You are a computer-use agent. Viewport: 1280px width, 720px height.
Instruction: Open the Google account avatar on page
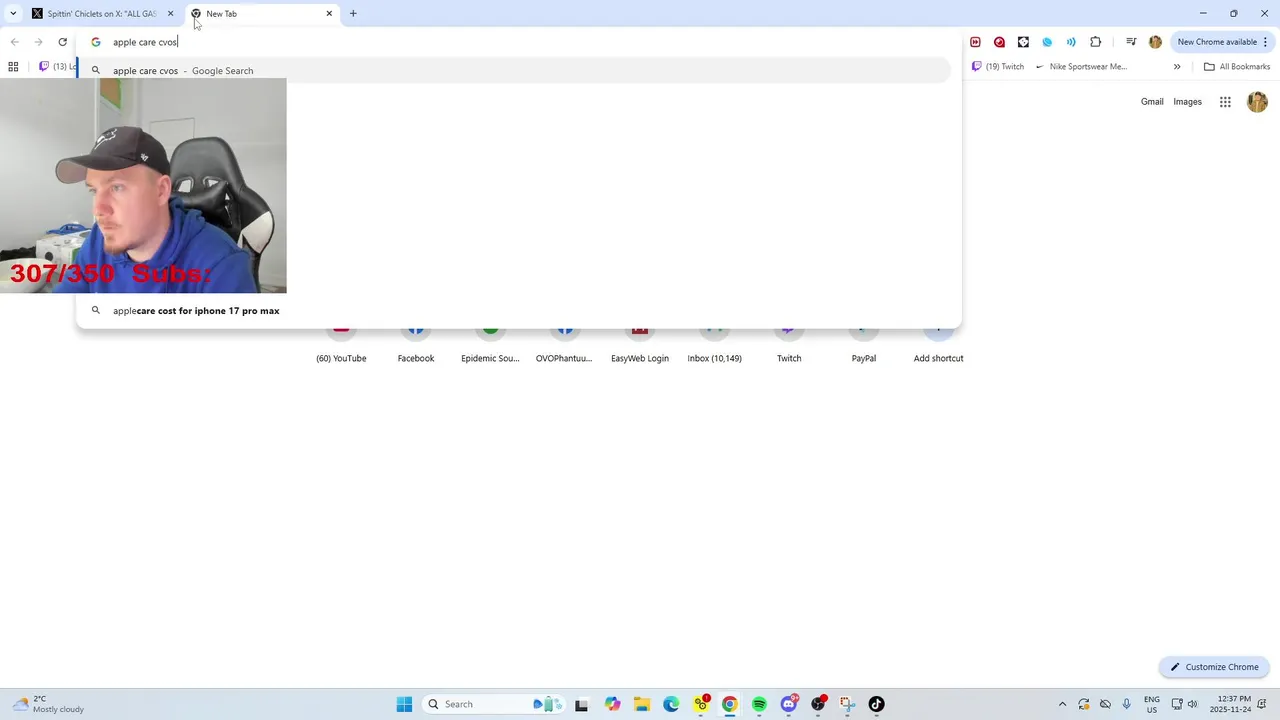(x=1257, y=102)
